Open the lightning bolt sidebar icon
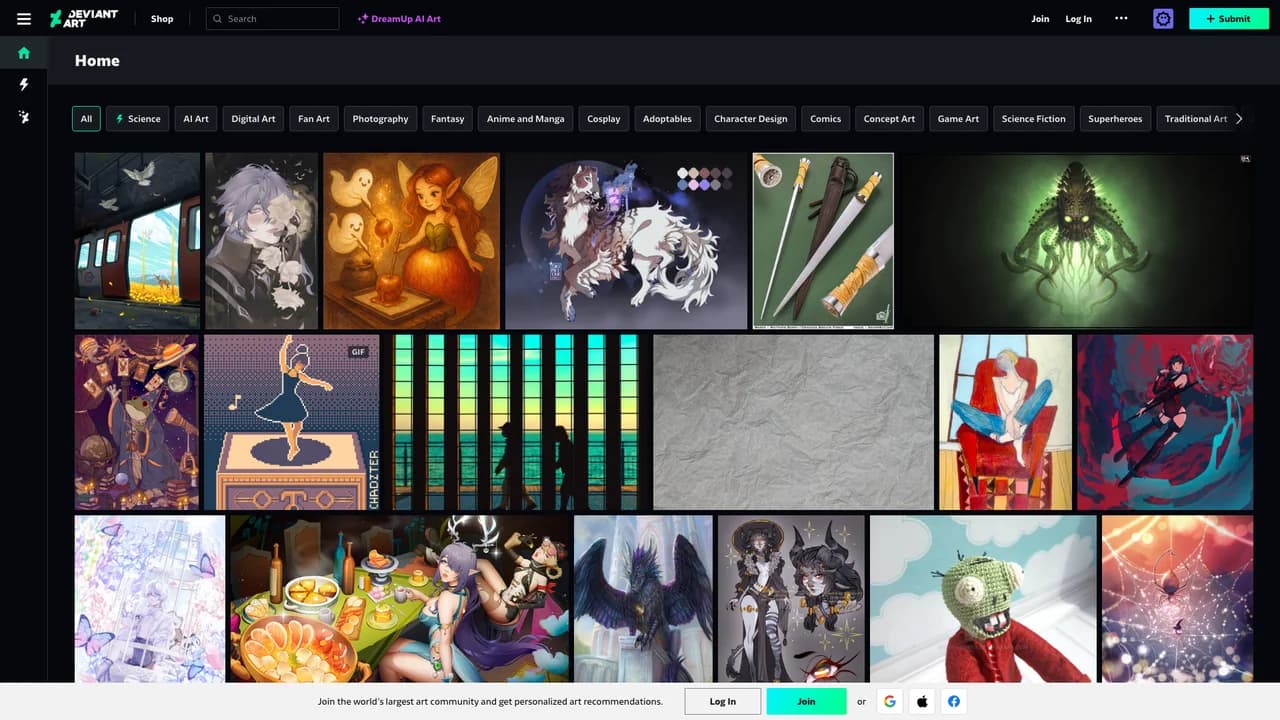This screenshot has width=1280, height=720. pos(24,85)
